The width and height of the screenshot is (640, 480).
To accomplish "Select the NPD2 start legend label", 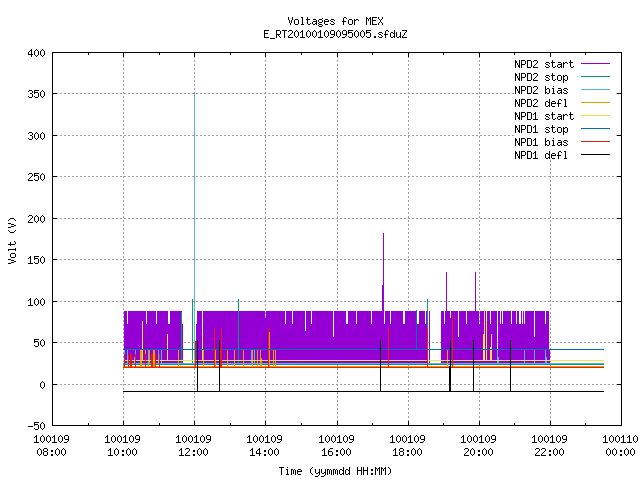I will (x=544, y=64).
